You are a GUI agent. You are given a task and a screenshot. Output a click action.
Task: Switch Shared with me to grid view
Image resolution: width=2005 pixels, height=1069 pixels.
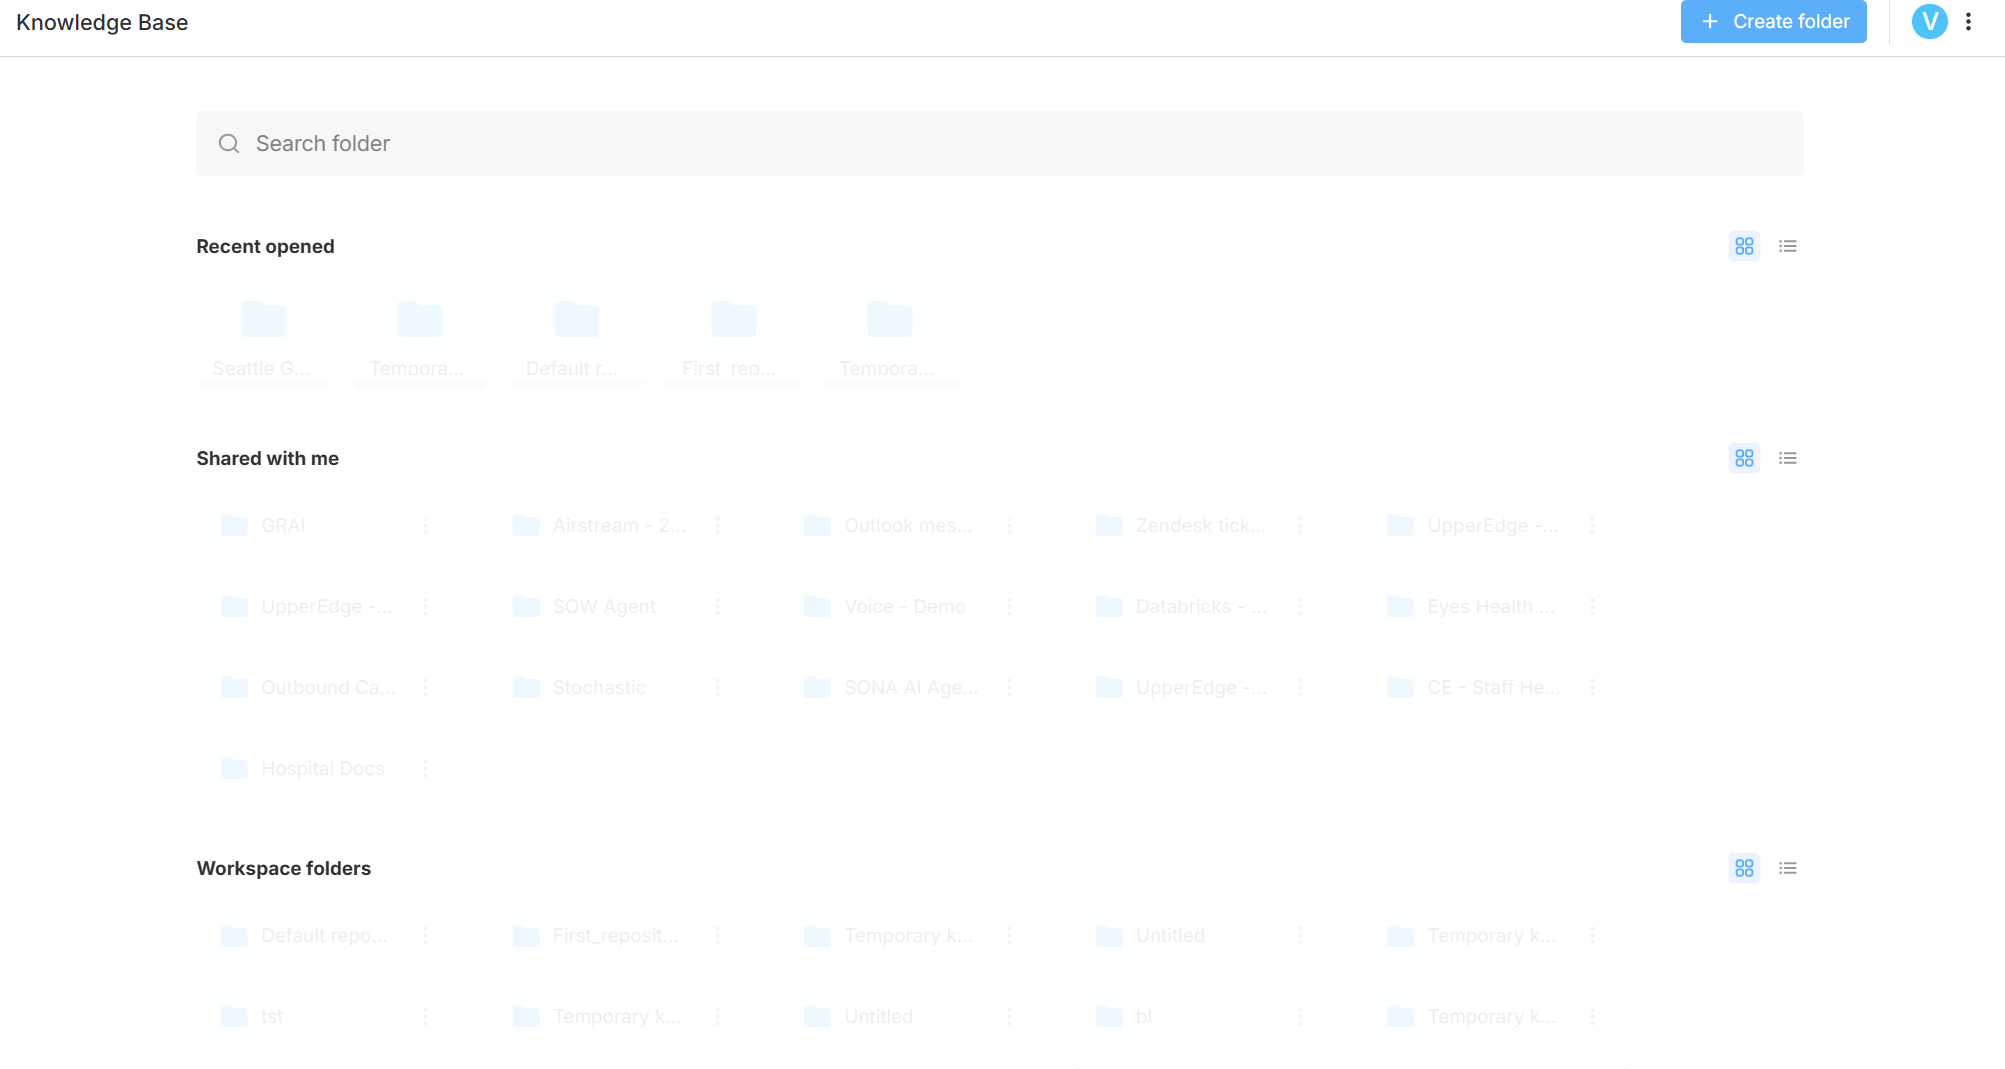click(x=1744, y=458)
